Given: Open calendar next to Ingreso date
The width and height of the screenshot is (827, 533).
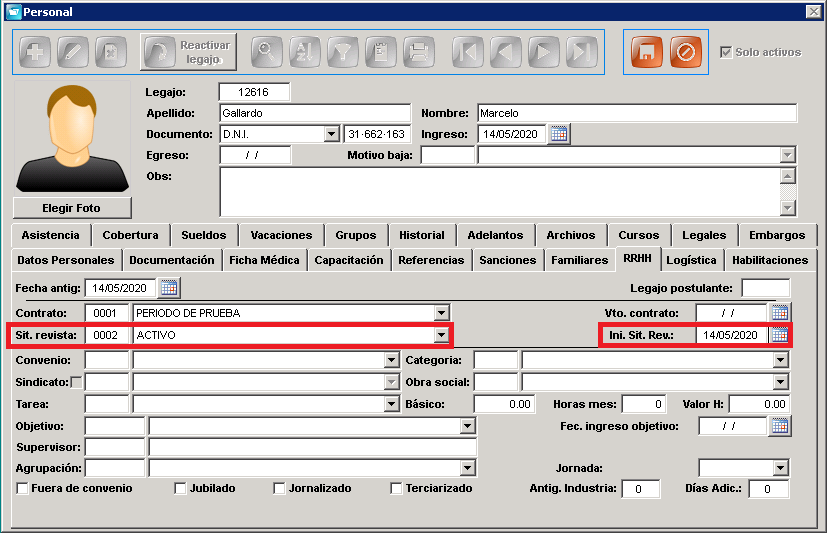Looking at the screenshot, I should 559,134.
